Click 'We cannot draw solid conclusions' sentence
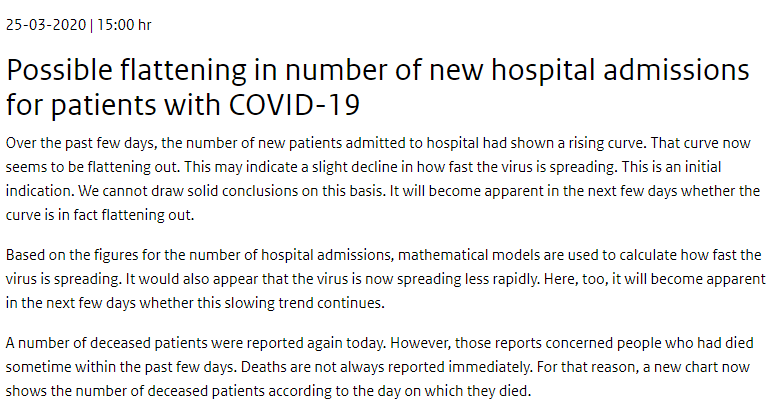This screenshot has height=412, width=769. tap(231, 191)
